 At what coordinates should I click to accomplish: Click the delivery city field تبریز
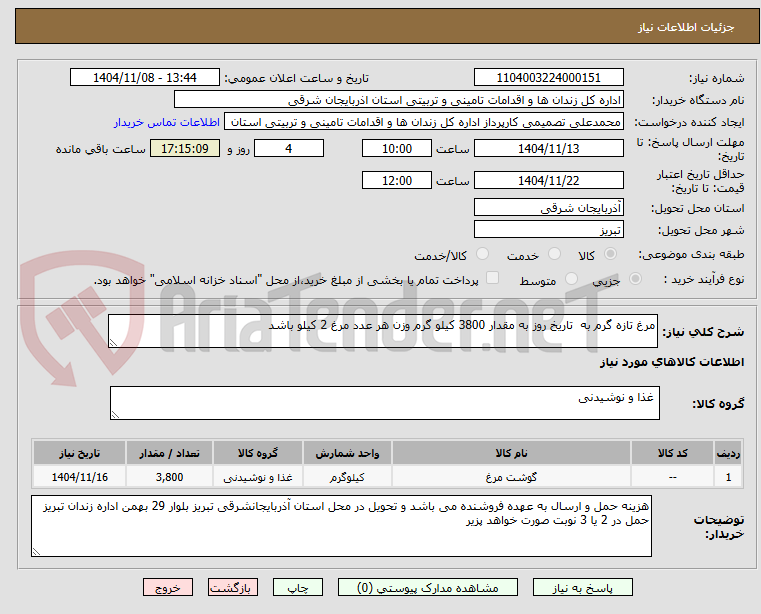548,230
